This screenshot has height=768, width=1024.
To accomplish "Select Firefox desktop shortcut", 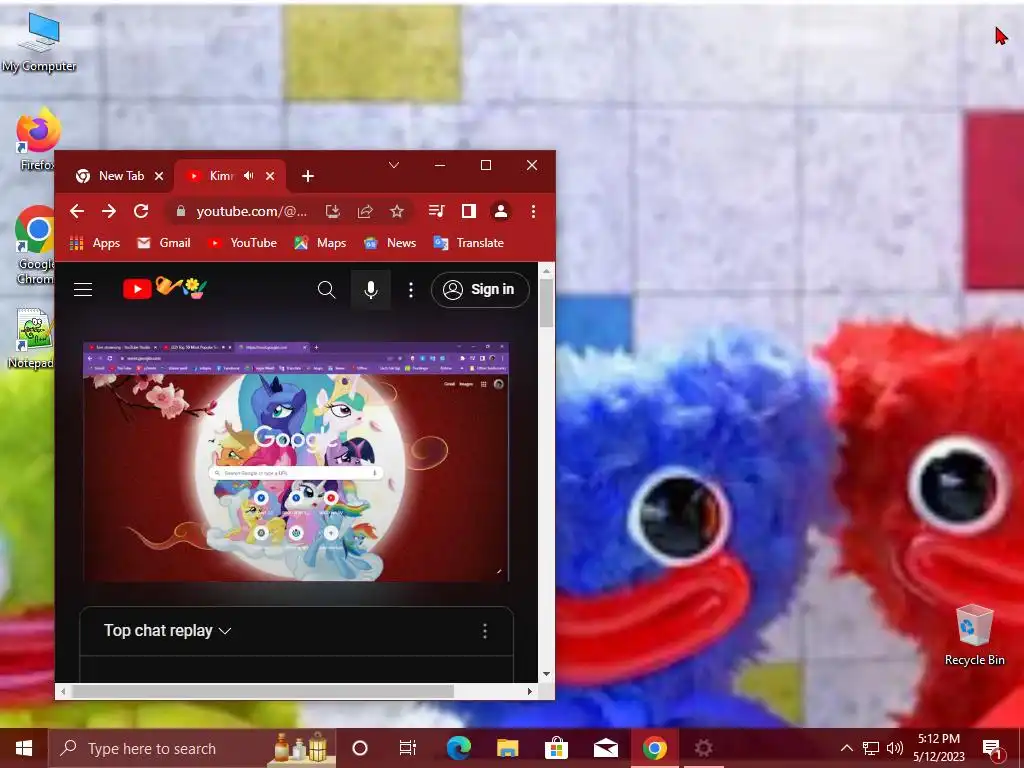I will (x=38, y=139).
